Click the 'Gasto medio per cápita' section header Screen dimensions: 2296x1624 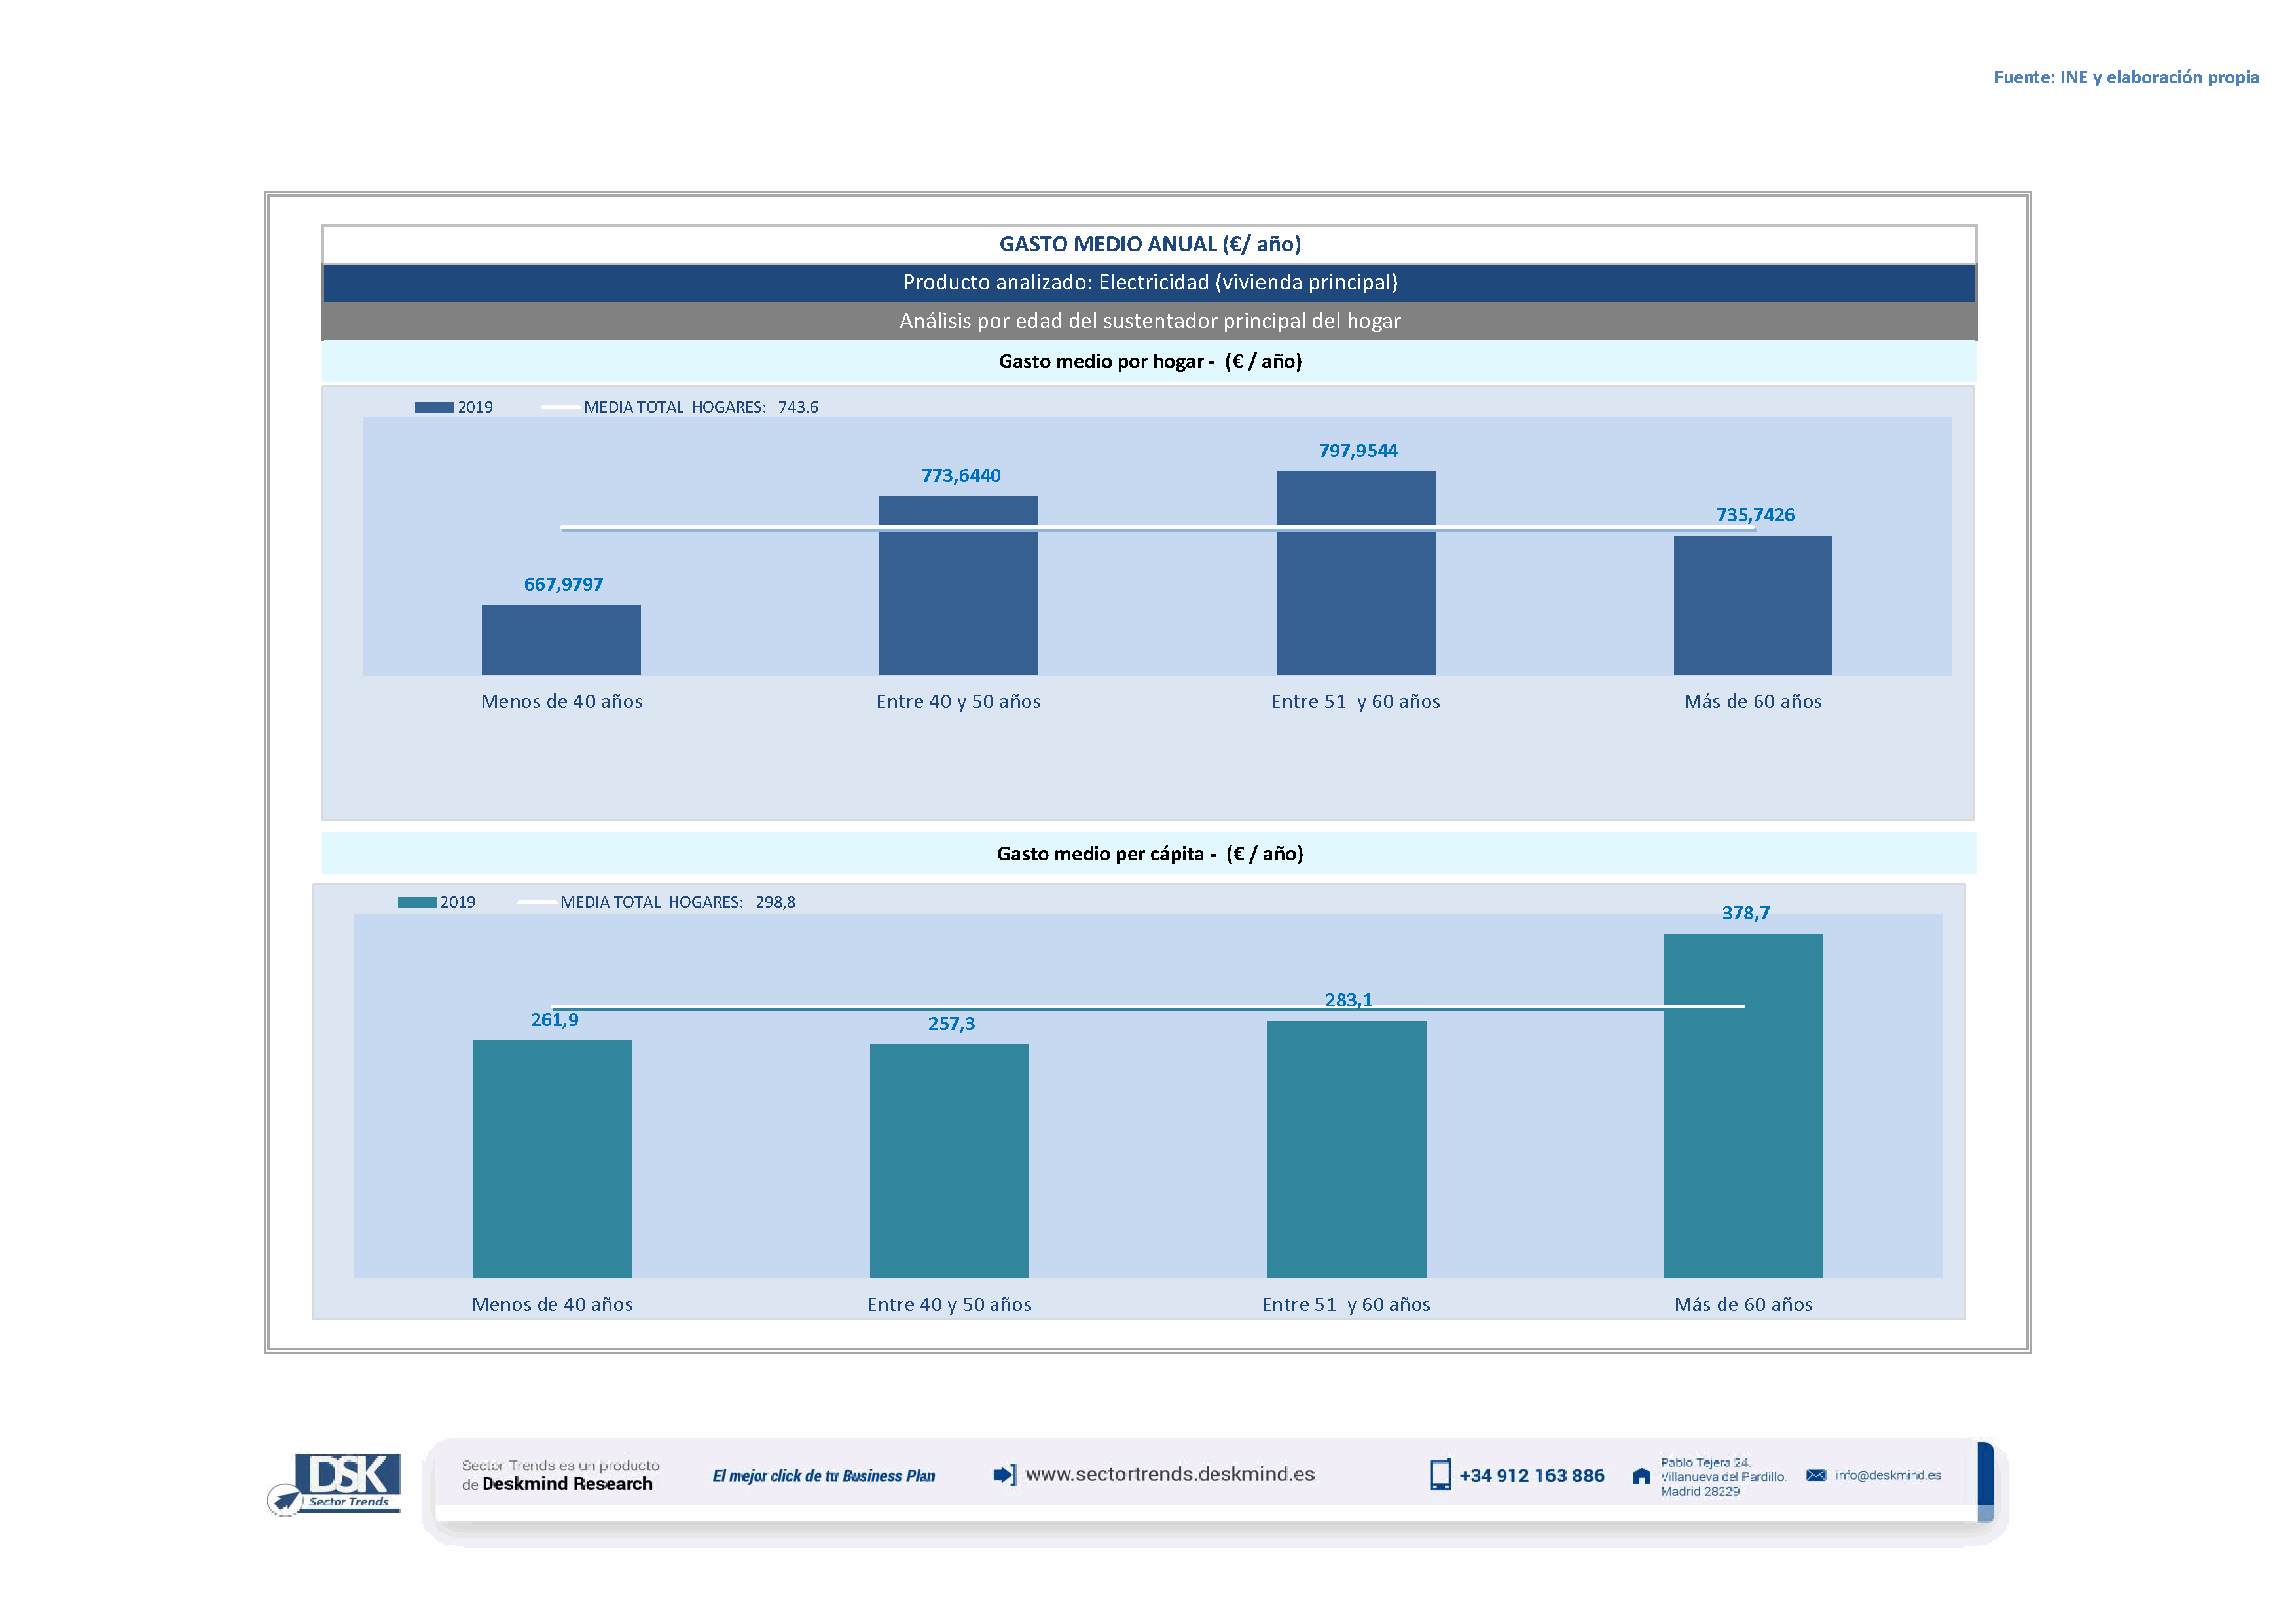pos(1149,853)
